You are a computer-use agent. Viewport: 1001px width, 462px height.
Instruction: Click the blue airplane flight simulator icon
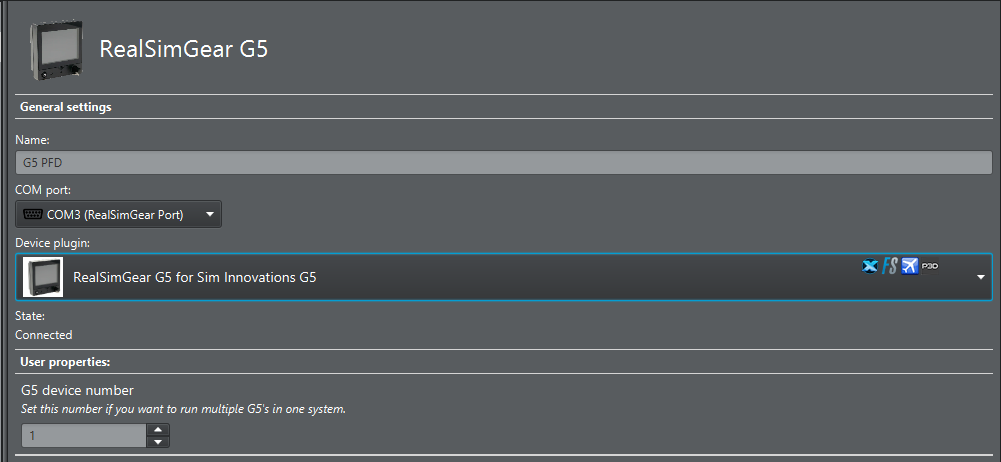click(909, 266)
